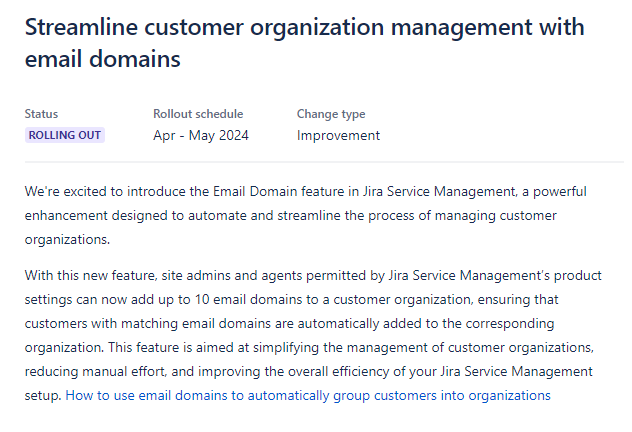Click the 'Improvement' change type value
Image resolution: width=632 pixels, height=432 pixels.
tap(338, 135)
